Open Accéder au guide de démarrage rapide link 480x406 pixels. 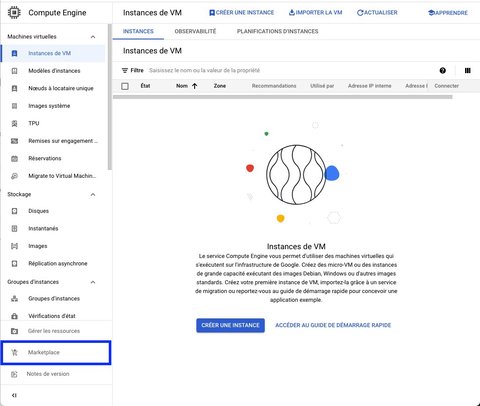tap(333, 325)
